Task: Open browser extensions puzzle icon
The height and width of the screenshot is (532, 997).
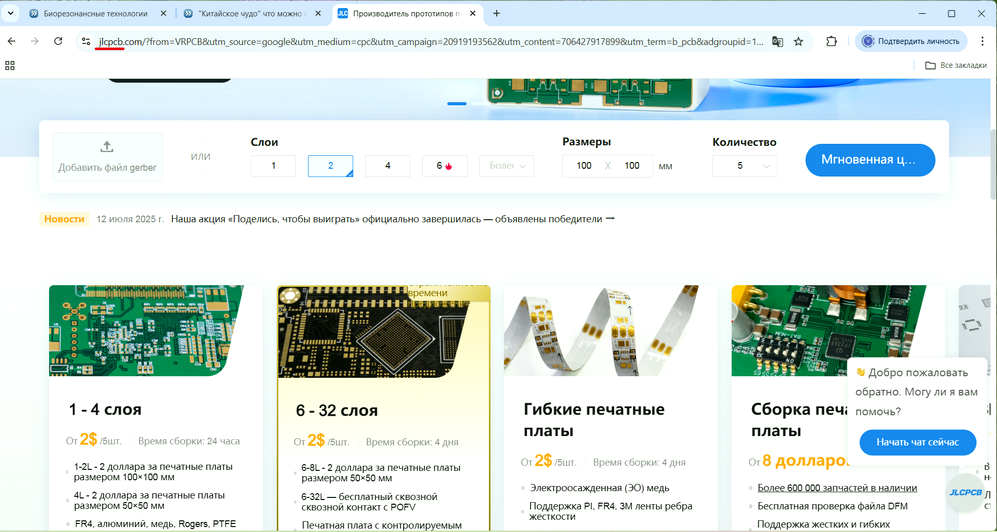Action: (831, 41)
